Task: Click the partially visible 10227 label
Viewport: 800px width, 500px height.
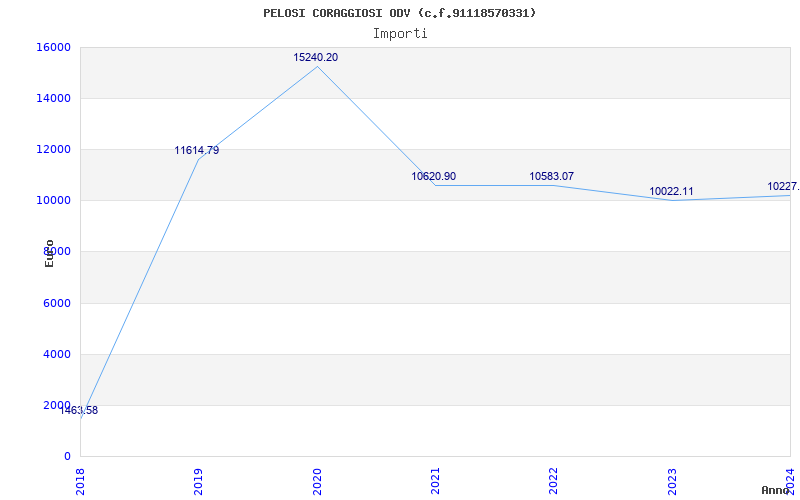Action: tap(783, 187)
